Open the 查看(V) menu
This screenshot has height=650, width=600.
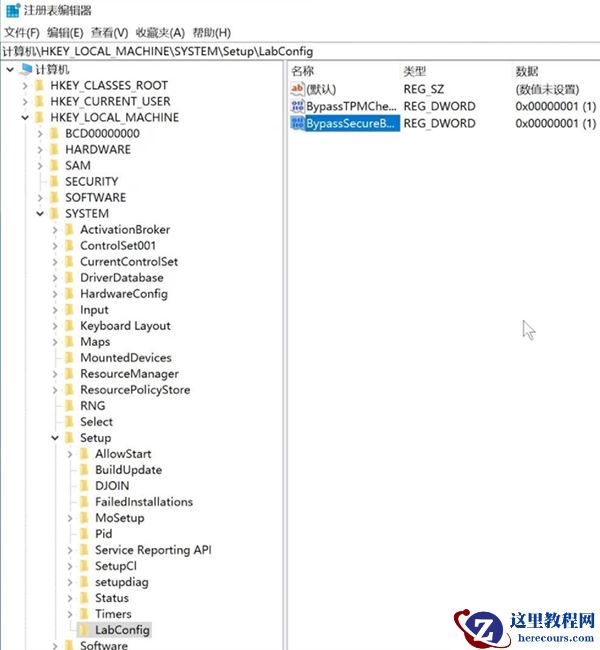[109, 33]
